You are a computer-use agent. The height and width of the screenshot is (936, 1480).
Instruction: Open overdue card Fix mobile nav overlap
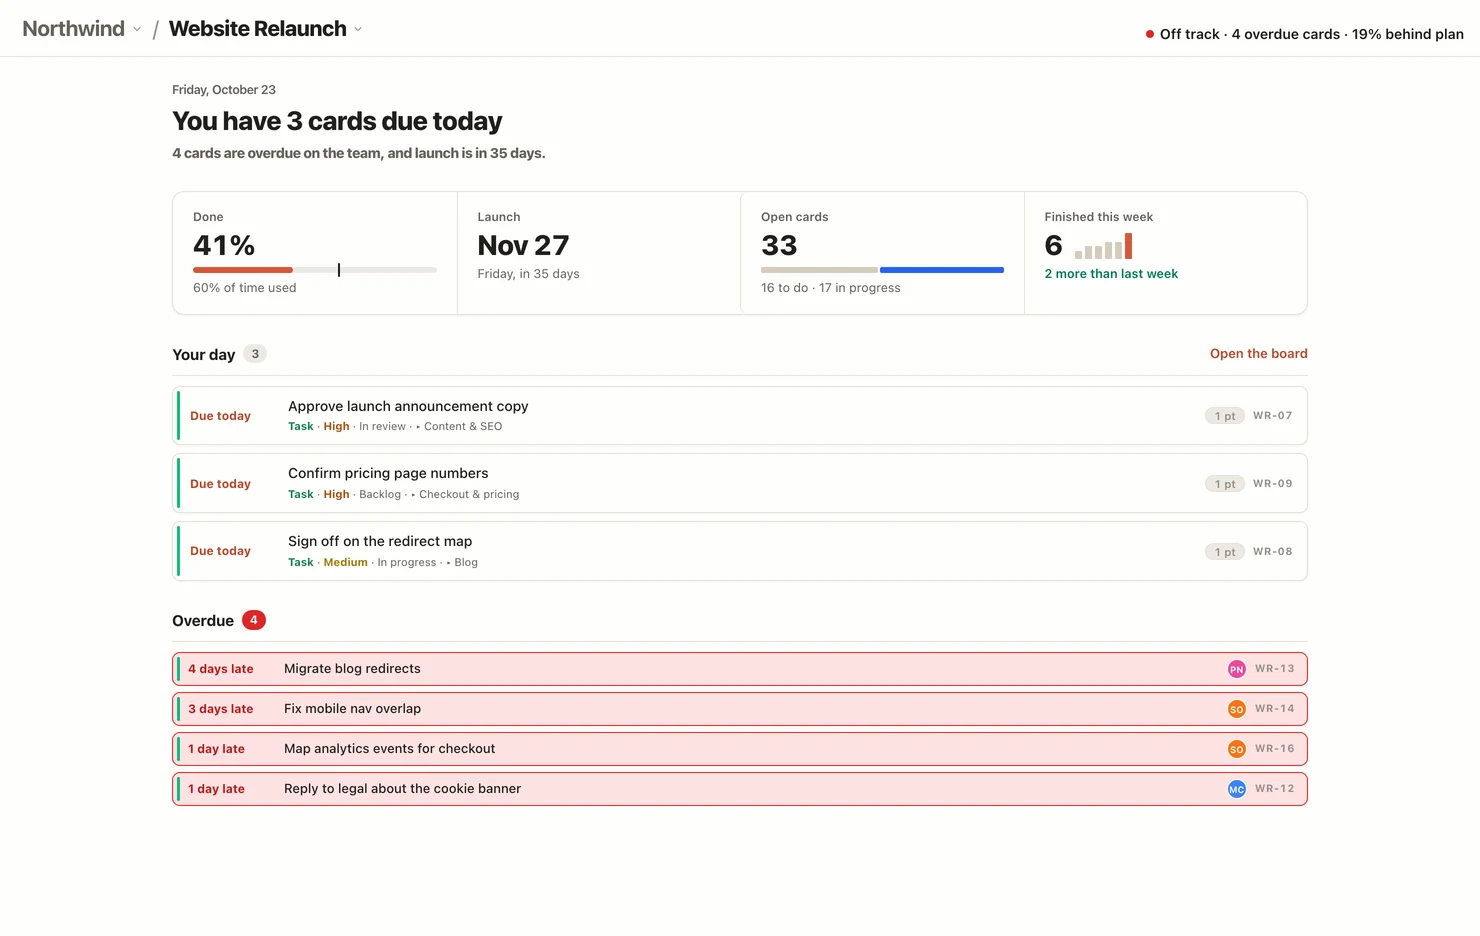pyautogui.click(x=740, y=709)
